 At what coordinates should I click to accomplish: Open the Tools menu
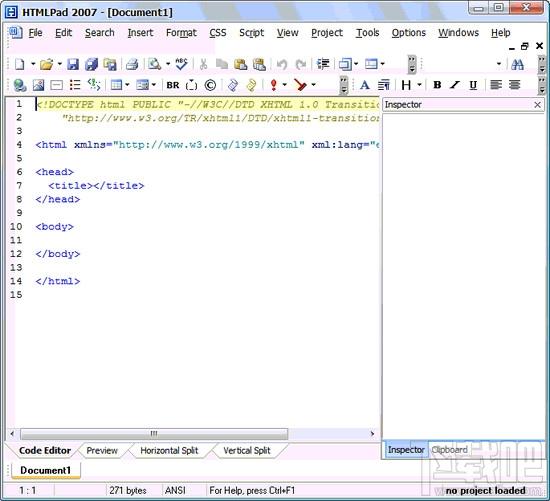(x=368, y=33)
